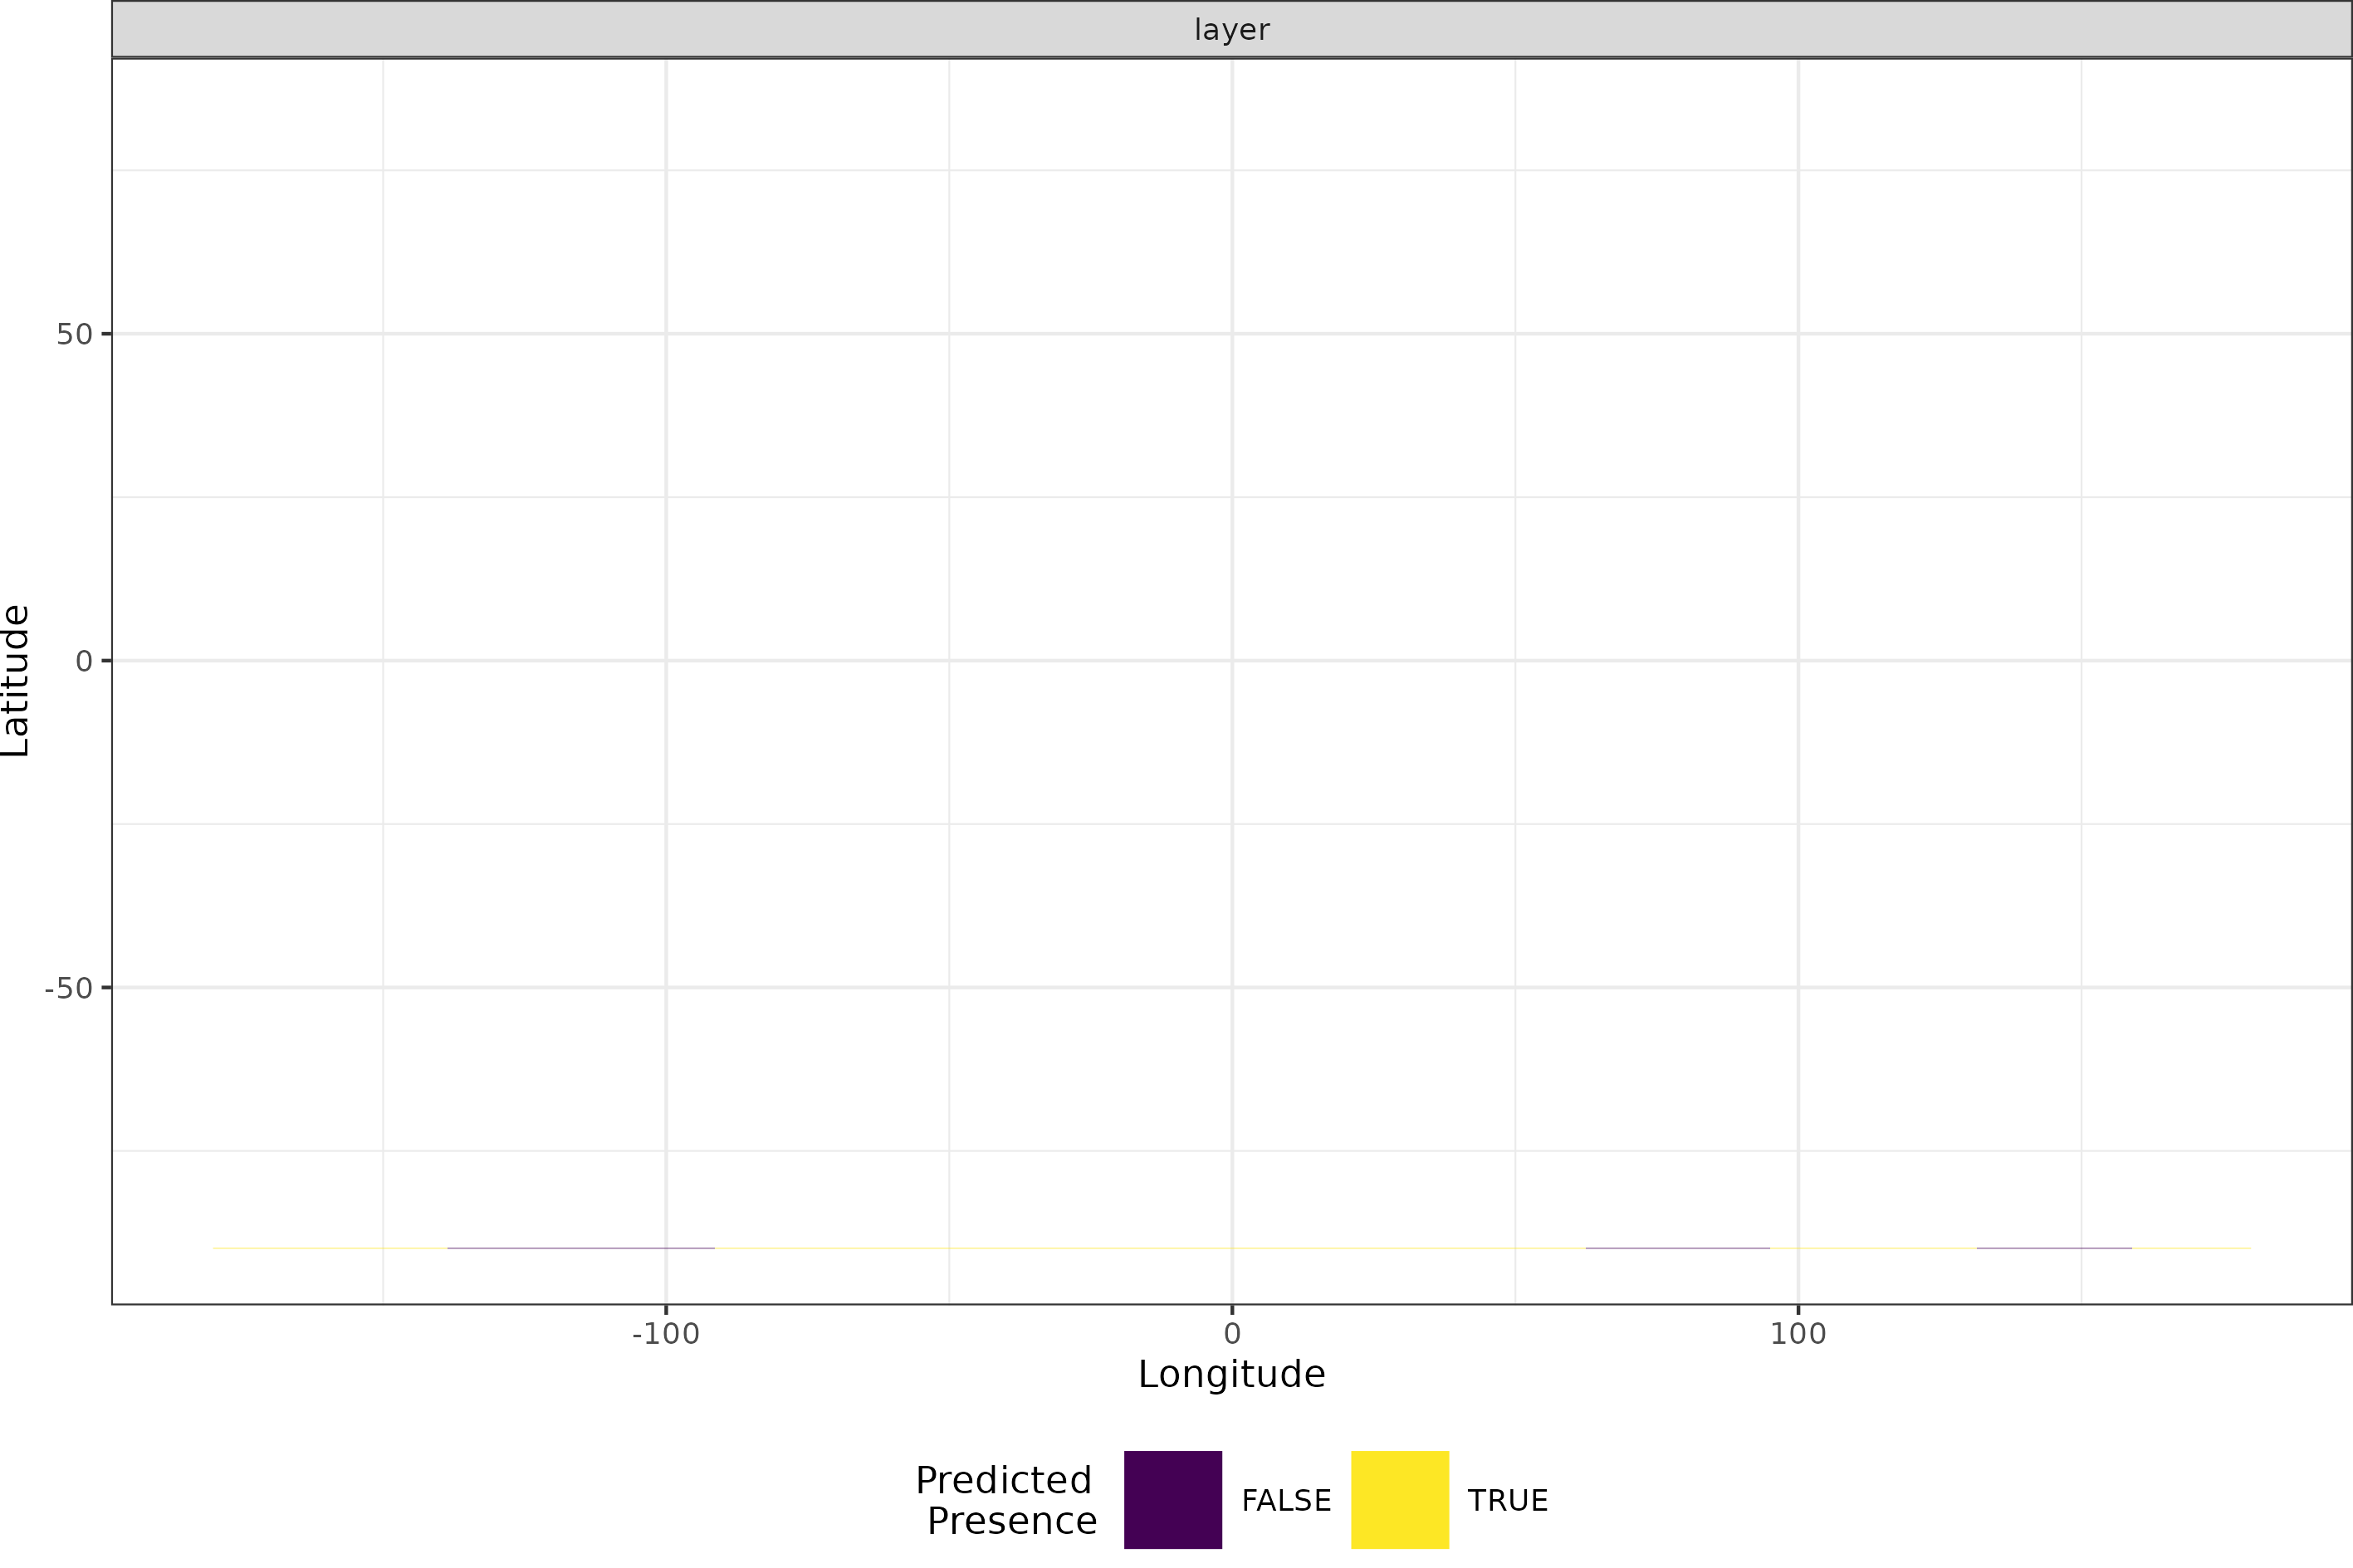
Task: Click the yellow TRUE legend swatch
Action: click(1399, 1499)
